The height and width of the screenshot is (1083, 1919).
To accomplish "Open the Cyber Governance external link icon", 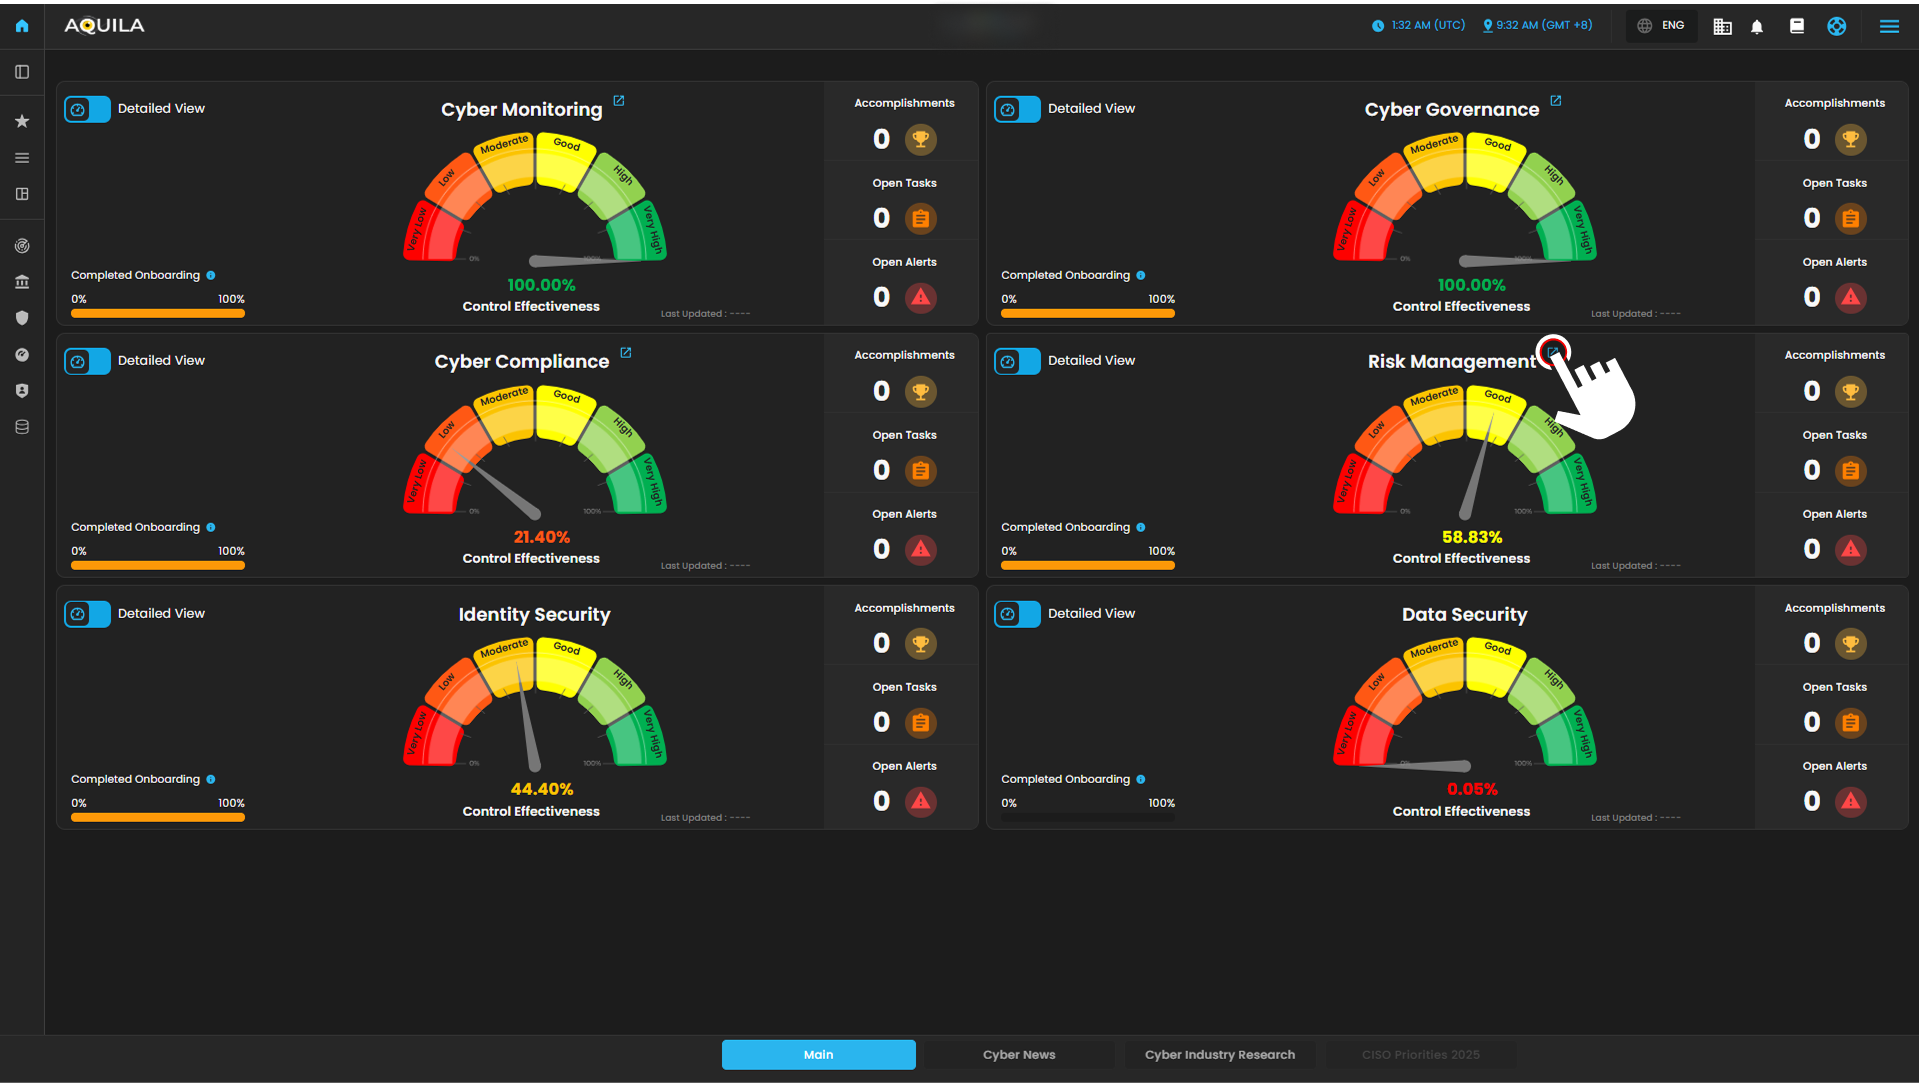I will tap(1556, 101).
